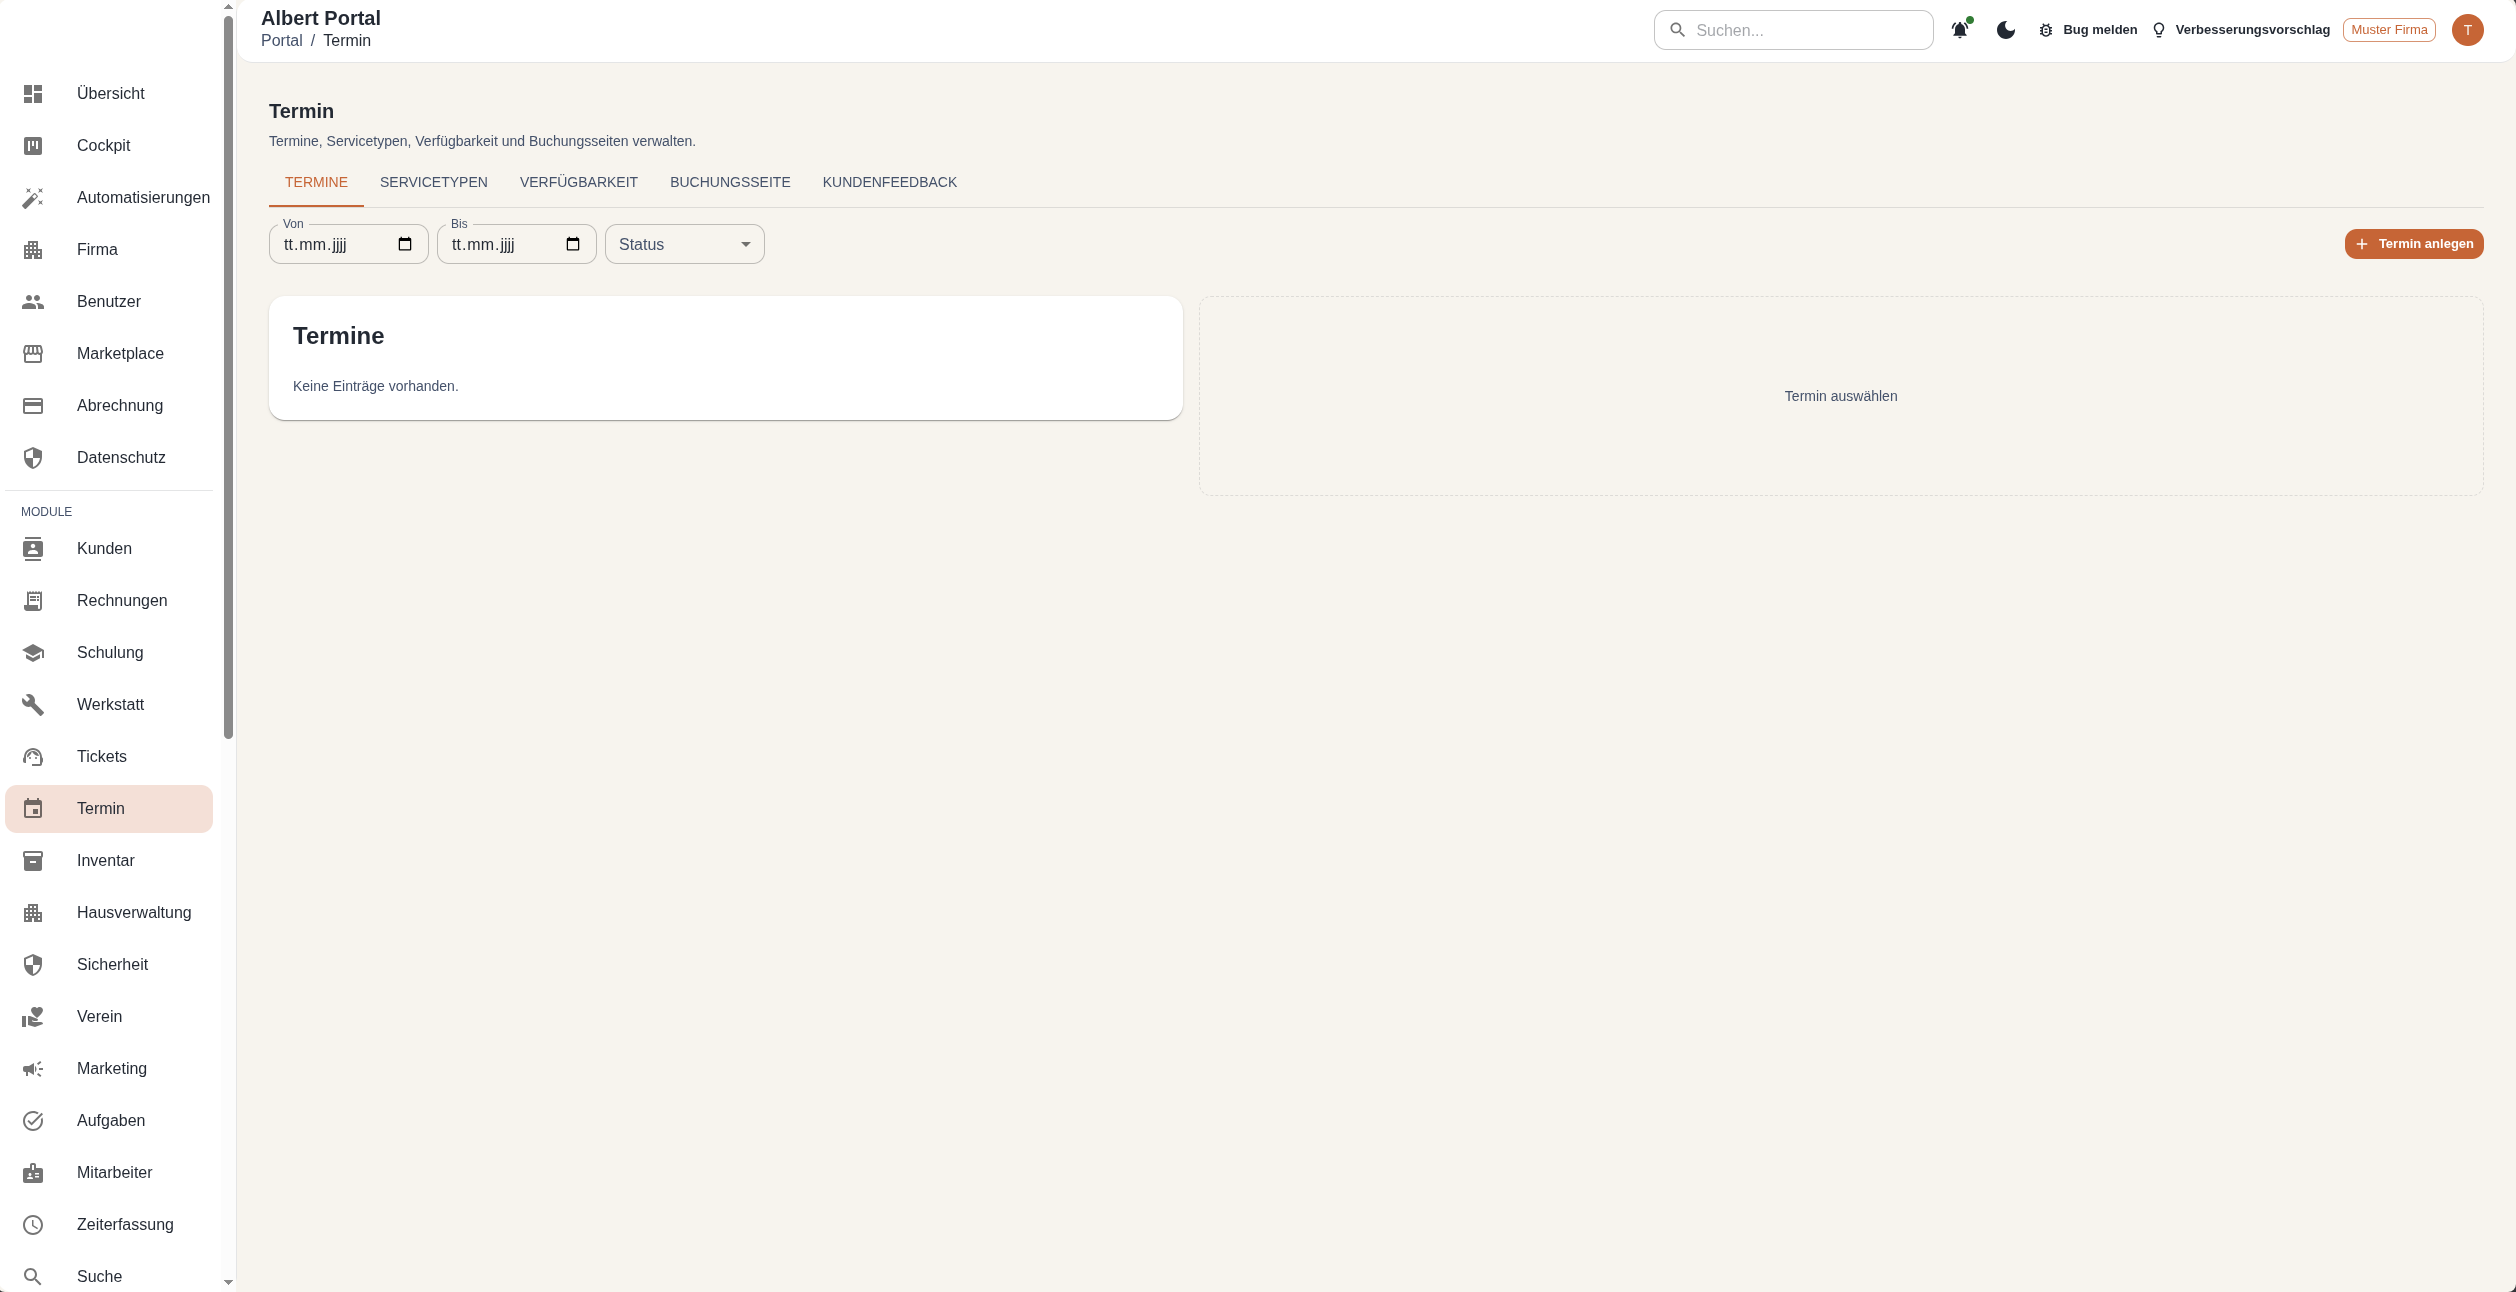Click the 'MODULE' section label
Image resolution: width=2516 pixels, height=1292 pixels.
tap(47, 512)
